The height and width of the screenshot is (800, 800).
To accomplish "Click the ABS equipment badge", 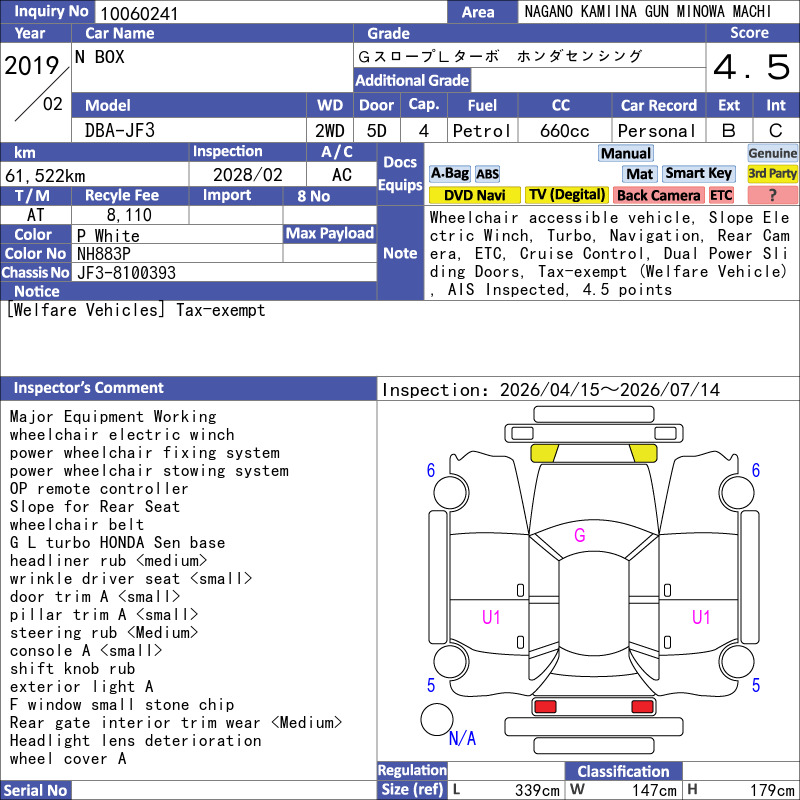I will (487, 174).
